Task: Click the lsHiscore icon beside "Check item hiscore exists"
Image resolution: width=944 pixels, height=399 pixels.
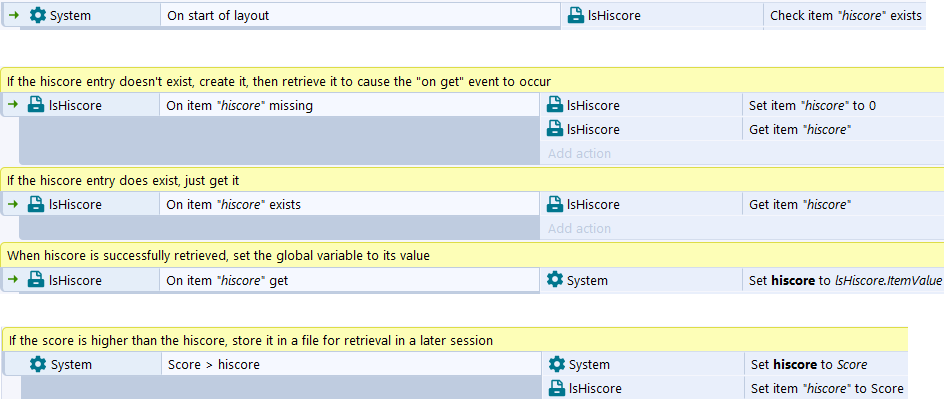Action: click(576, 16)
